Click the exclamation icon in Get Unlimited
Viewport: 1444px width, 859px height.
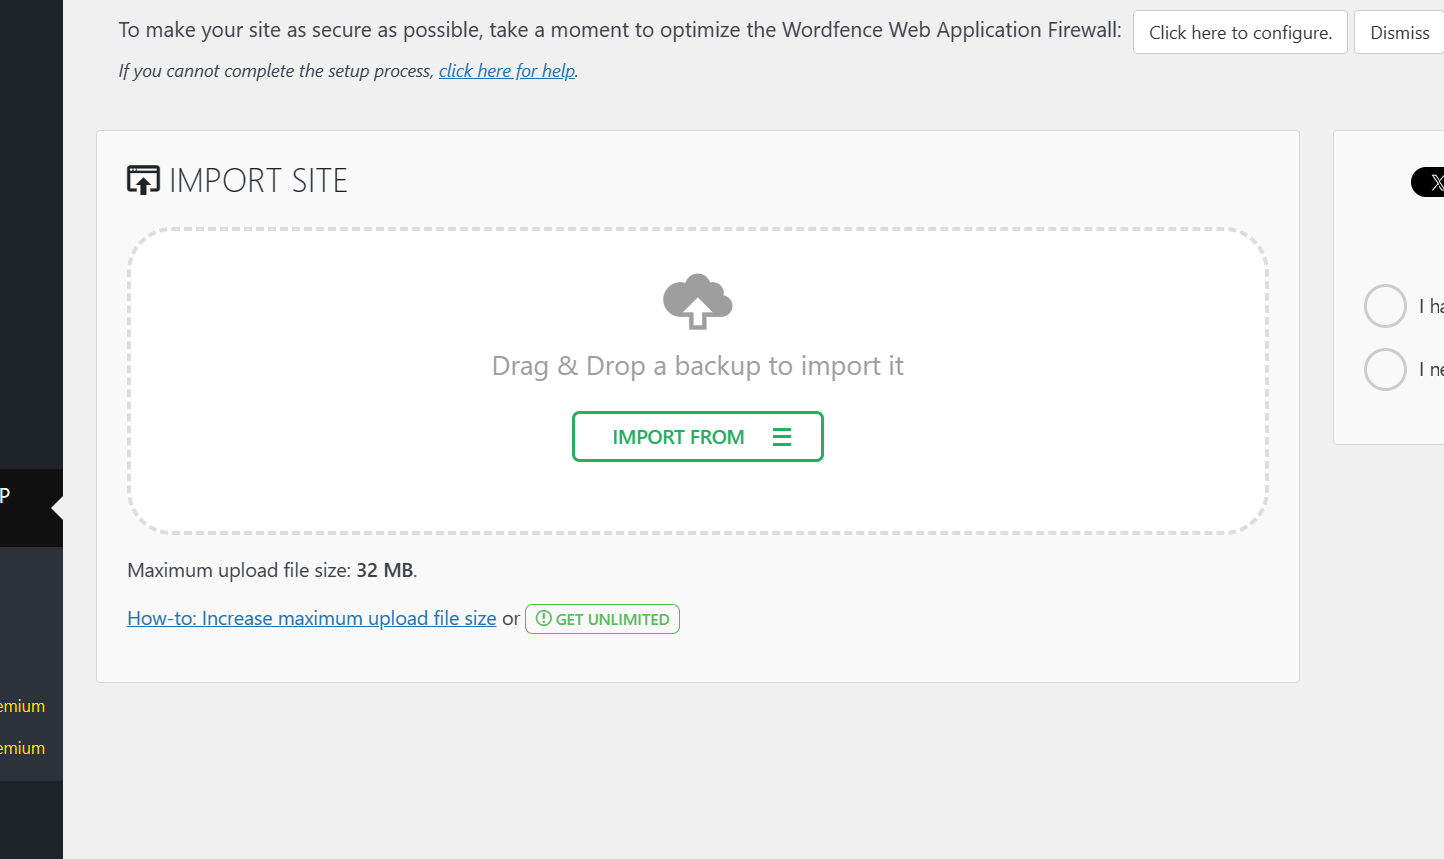[x=544, y=619]
